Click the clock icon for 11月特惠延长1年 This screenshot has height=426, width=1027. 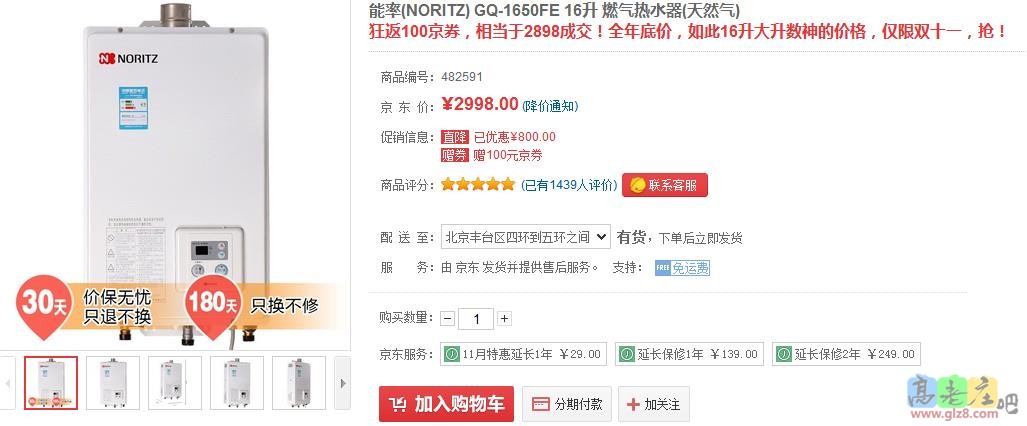pos(452,354)
